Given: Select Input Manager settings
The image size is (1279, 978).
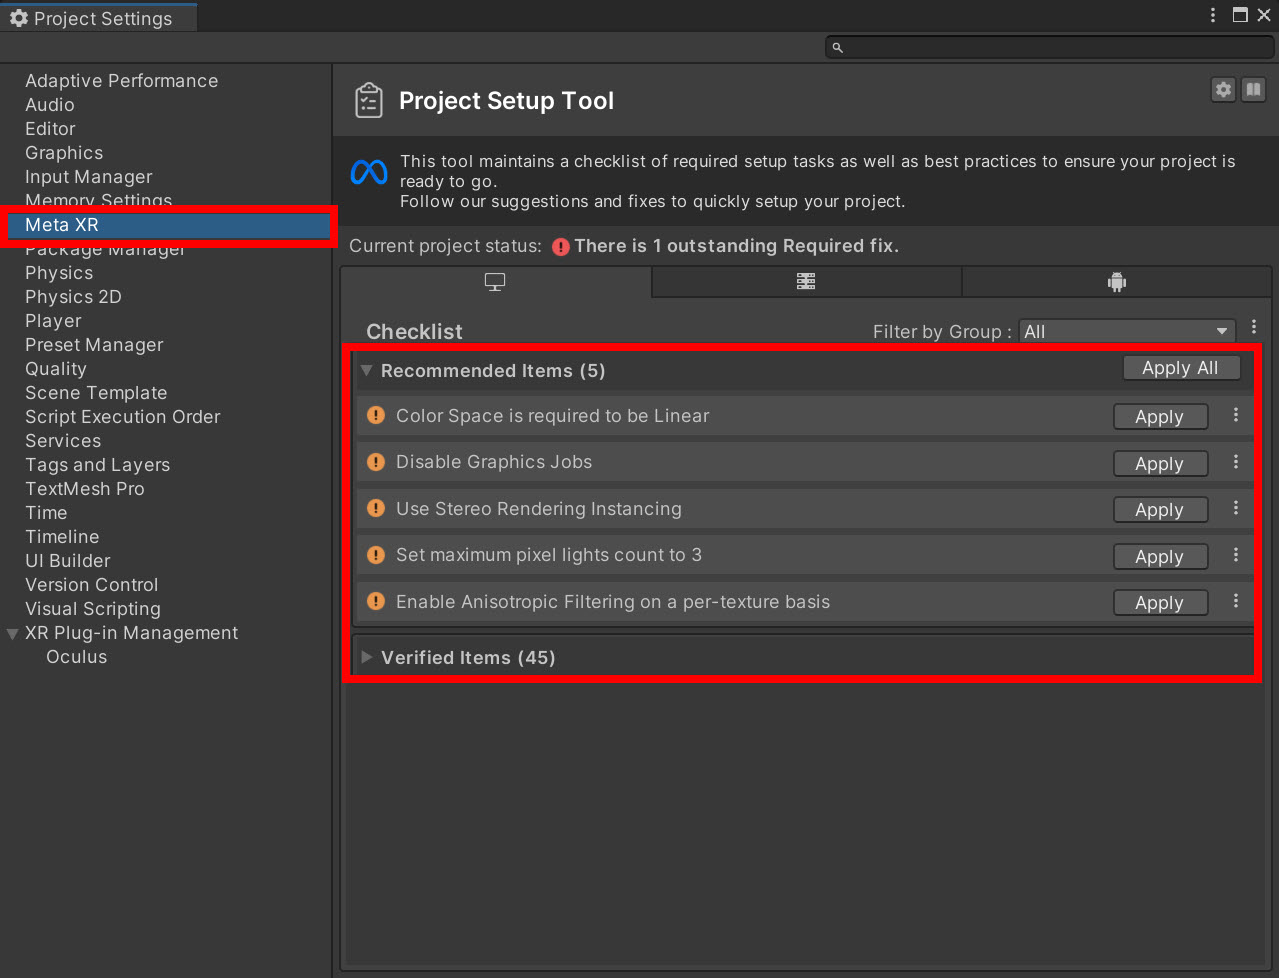Looking at the screenshot, I should point(89,177).
